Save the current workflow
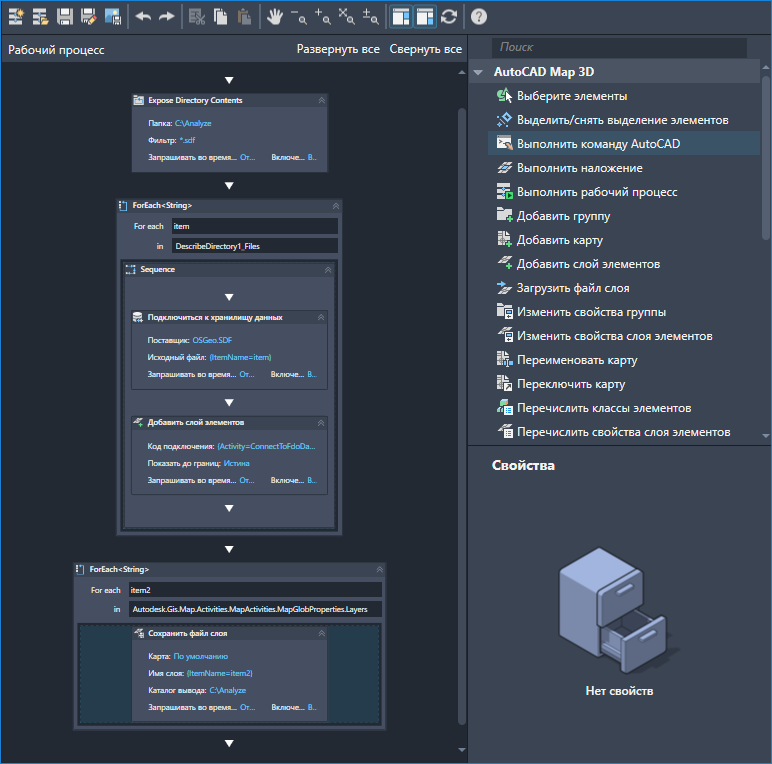This screenshot has height=764, width=772. point(64,17)
